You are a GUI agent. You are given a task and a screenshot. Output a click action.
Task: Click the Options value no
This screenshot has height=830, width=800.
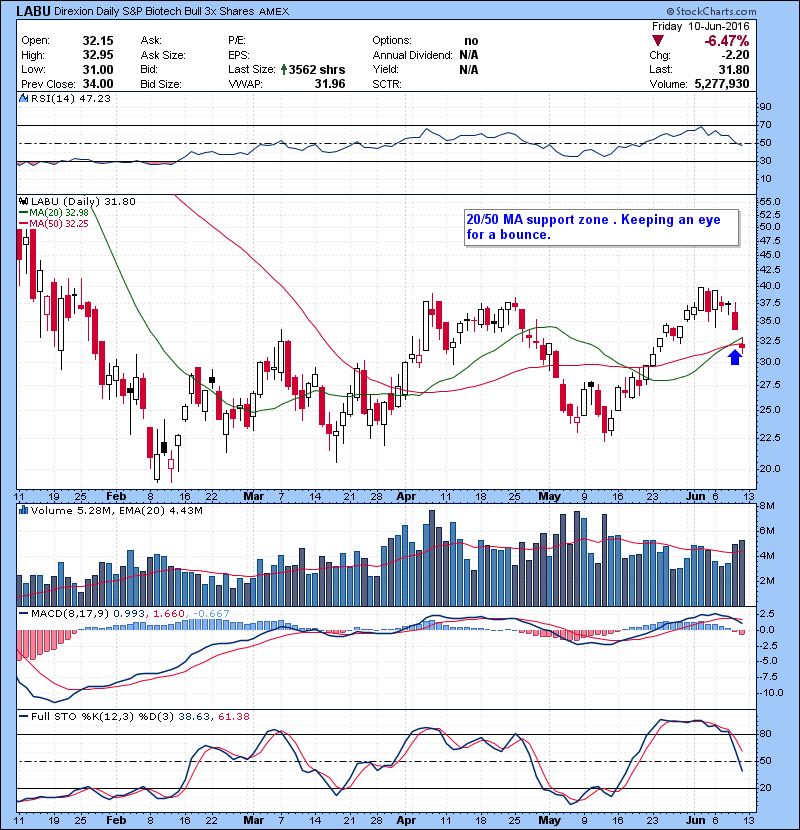471,41
